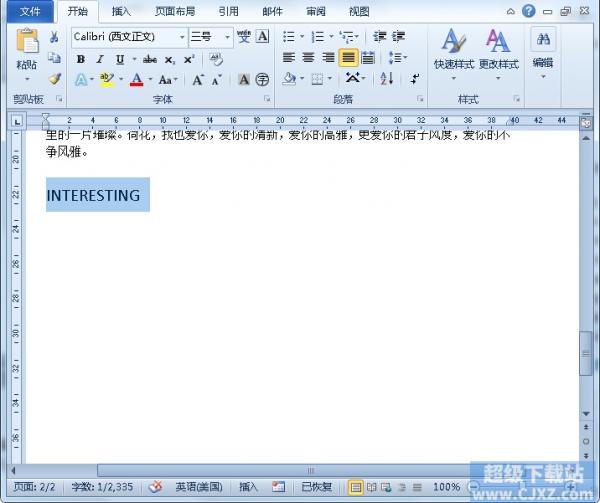Apply red font color
This screenshot has width=600, height=503.
[x=137, y=80]
